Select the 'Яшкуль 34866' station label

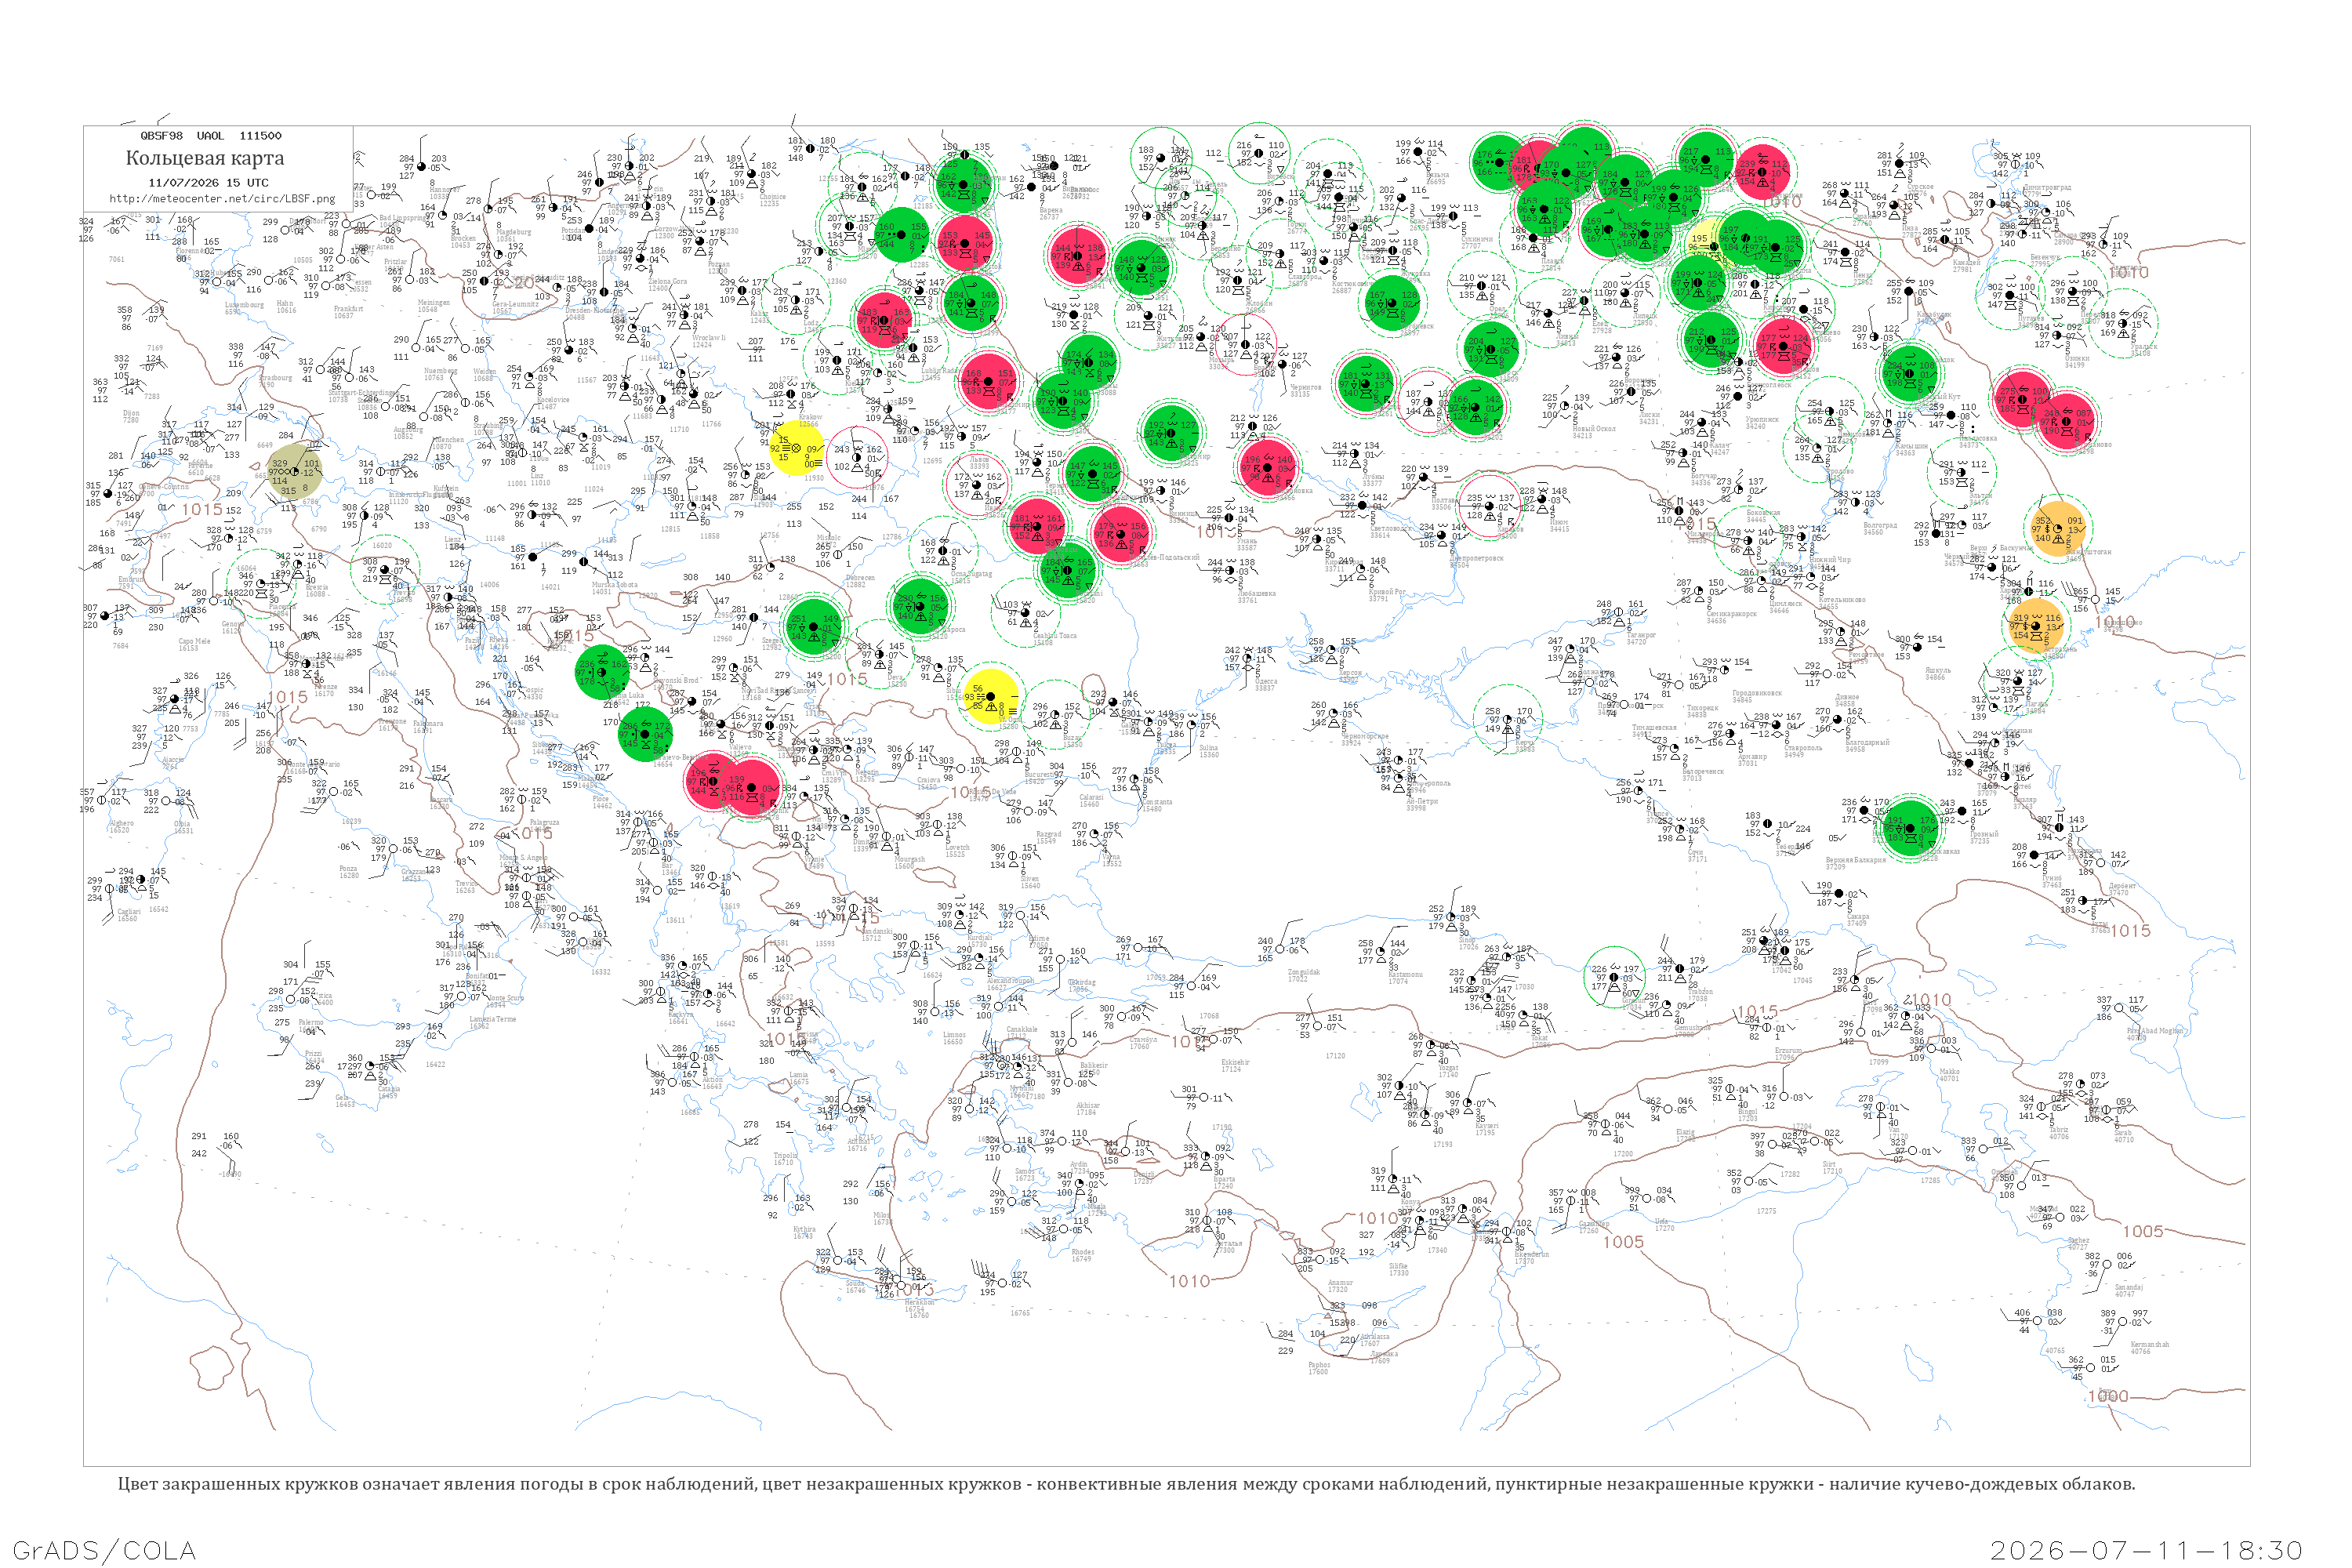click(1938, 673)
